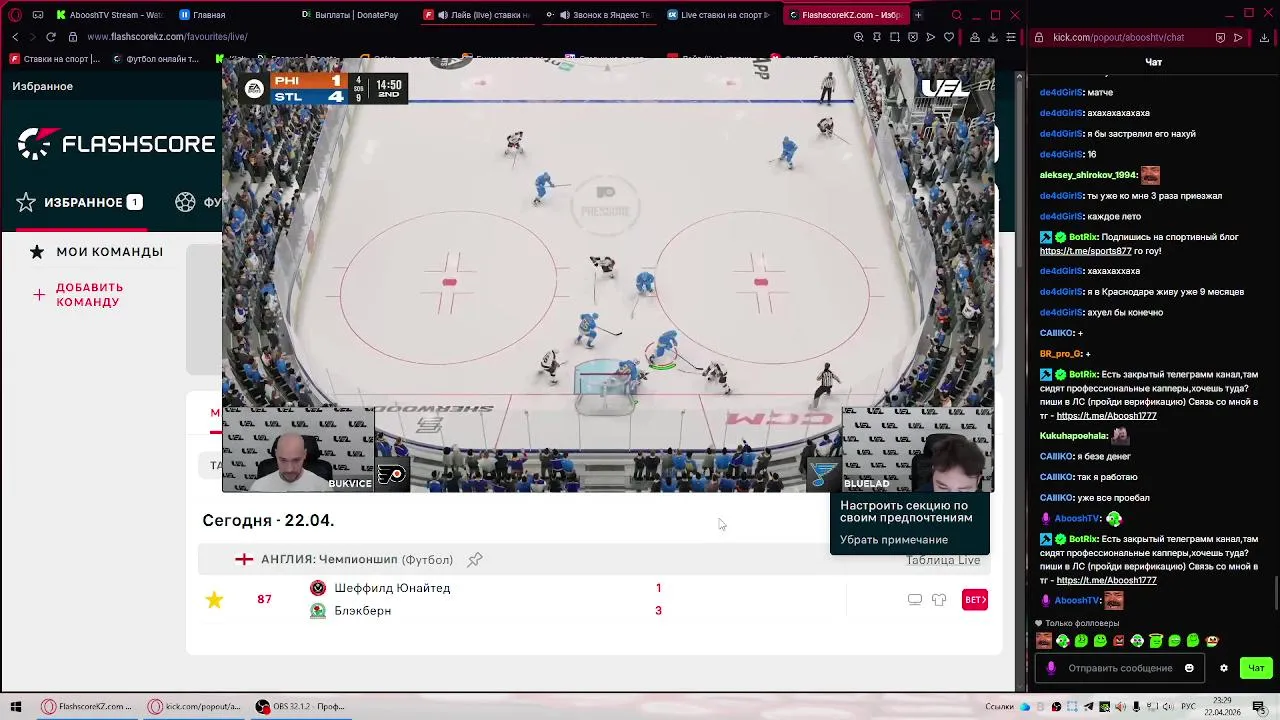This screenshot has height=720, width=1280.
Task: Insert the first face-photo emote in the row
Action: [1044, 641]
